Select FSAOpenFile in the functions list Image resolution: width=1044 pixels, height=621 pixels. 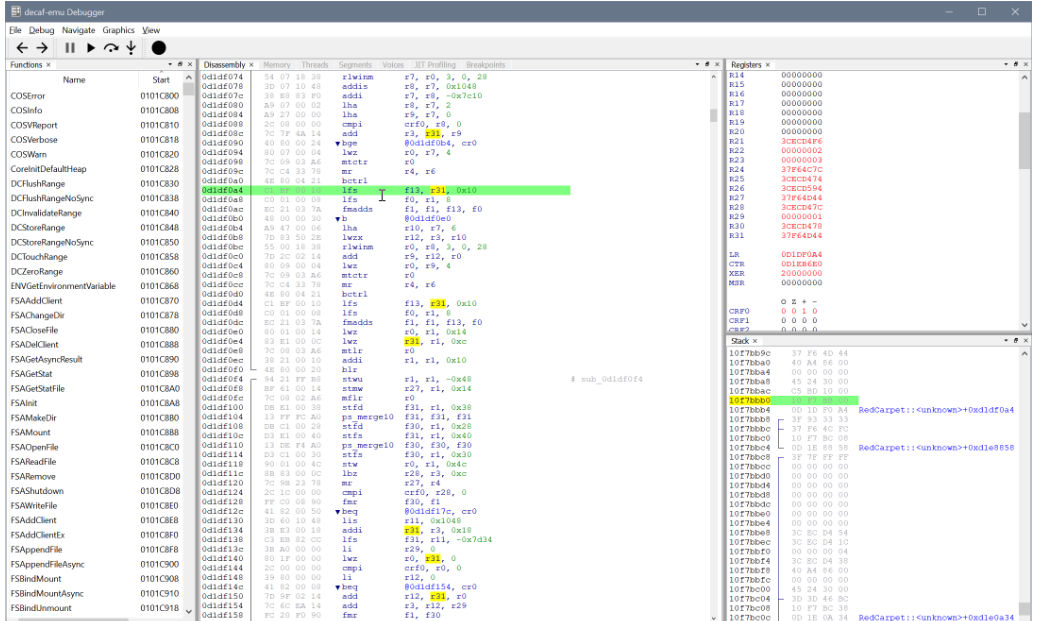[x=35, y=447]
